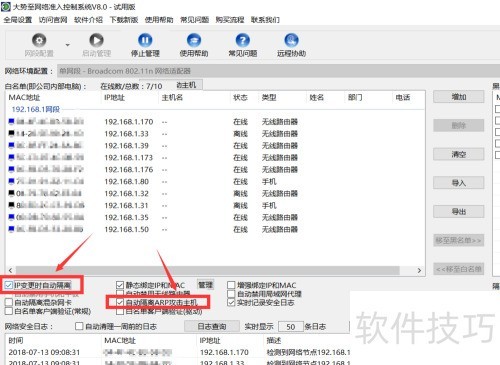Click the whitelist horizontal scrollbar right arrow
Viewport: 500px width, 365px height.
tap(419, 270)
